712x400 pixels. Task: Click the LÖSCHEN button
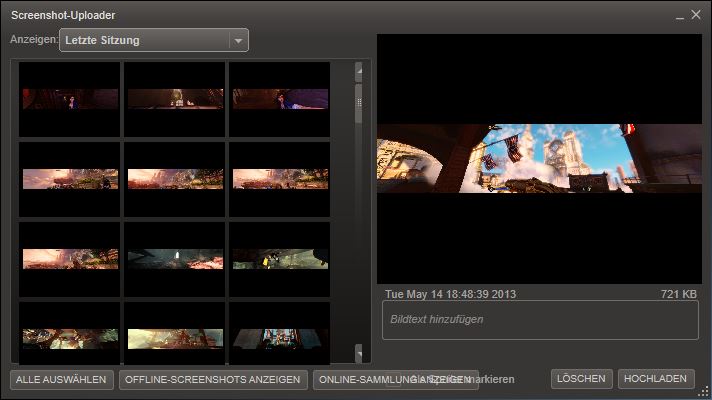click(x=582, y=379)
